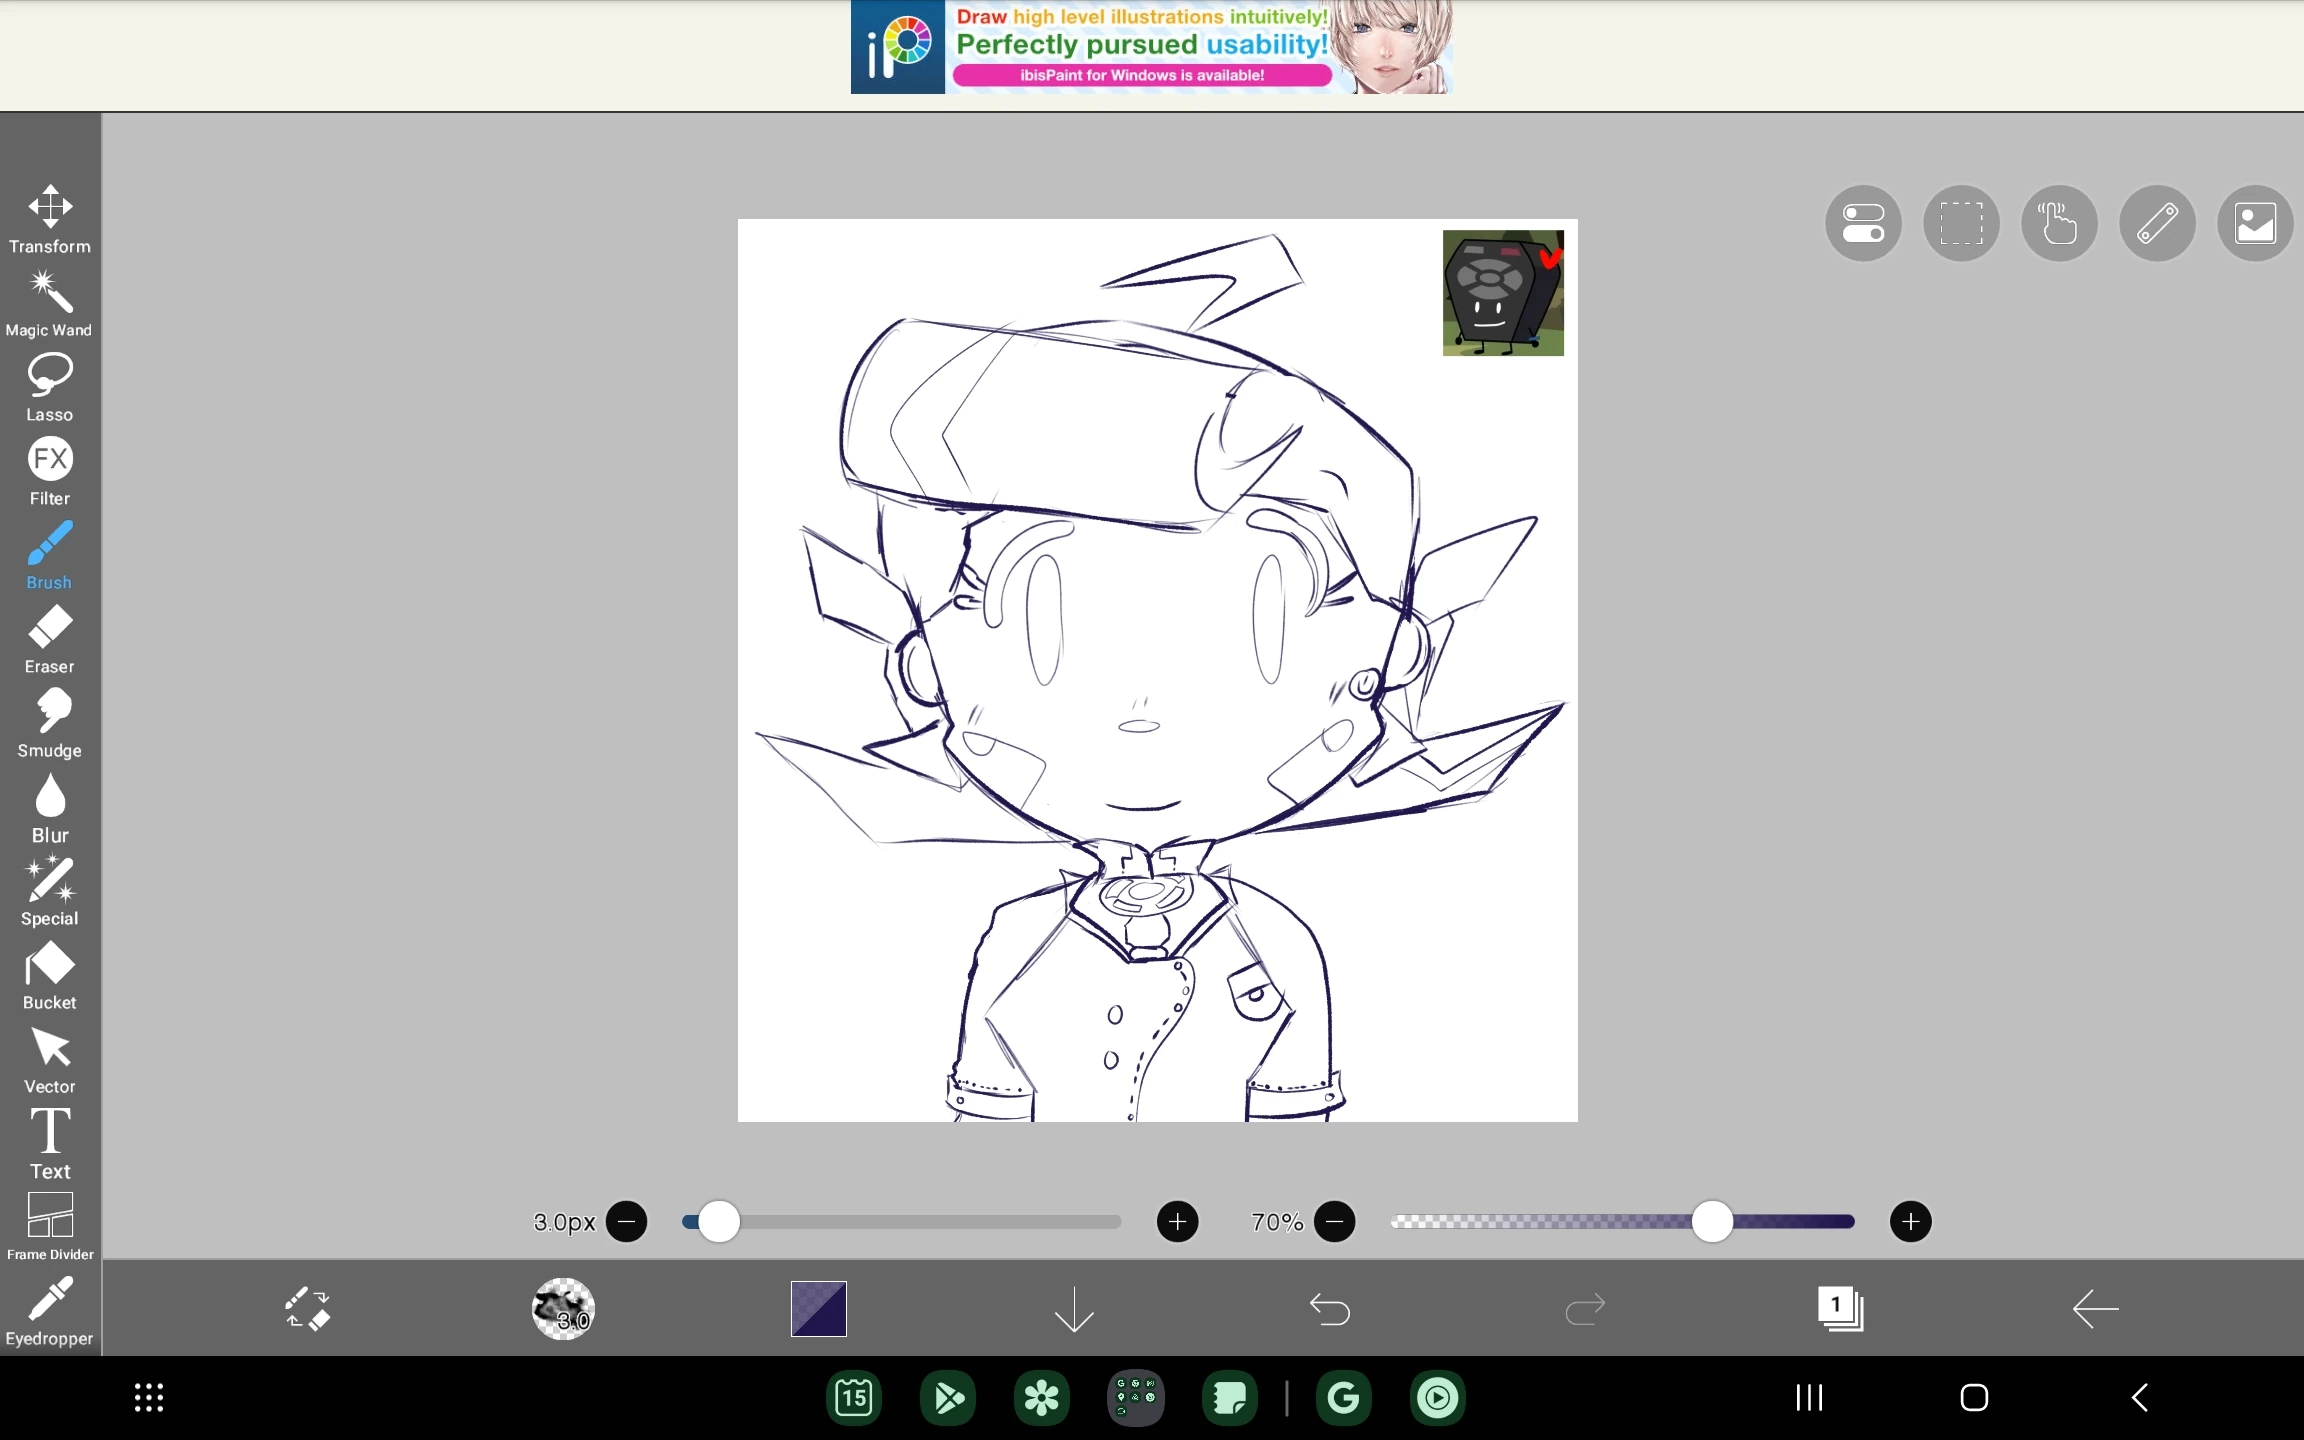The image size is (2304, 1440).
Task: Click the ibisPaint for Windows ad banner
Action: (1151, 48)
